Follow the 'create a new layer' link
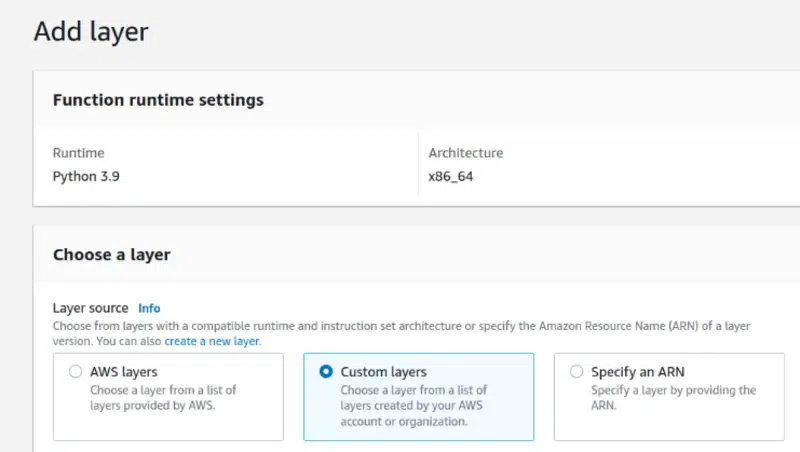The height and width of the screenshot is (452, 800). (212, 341)
